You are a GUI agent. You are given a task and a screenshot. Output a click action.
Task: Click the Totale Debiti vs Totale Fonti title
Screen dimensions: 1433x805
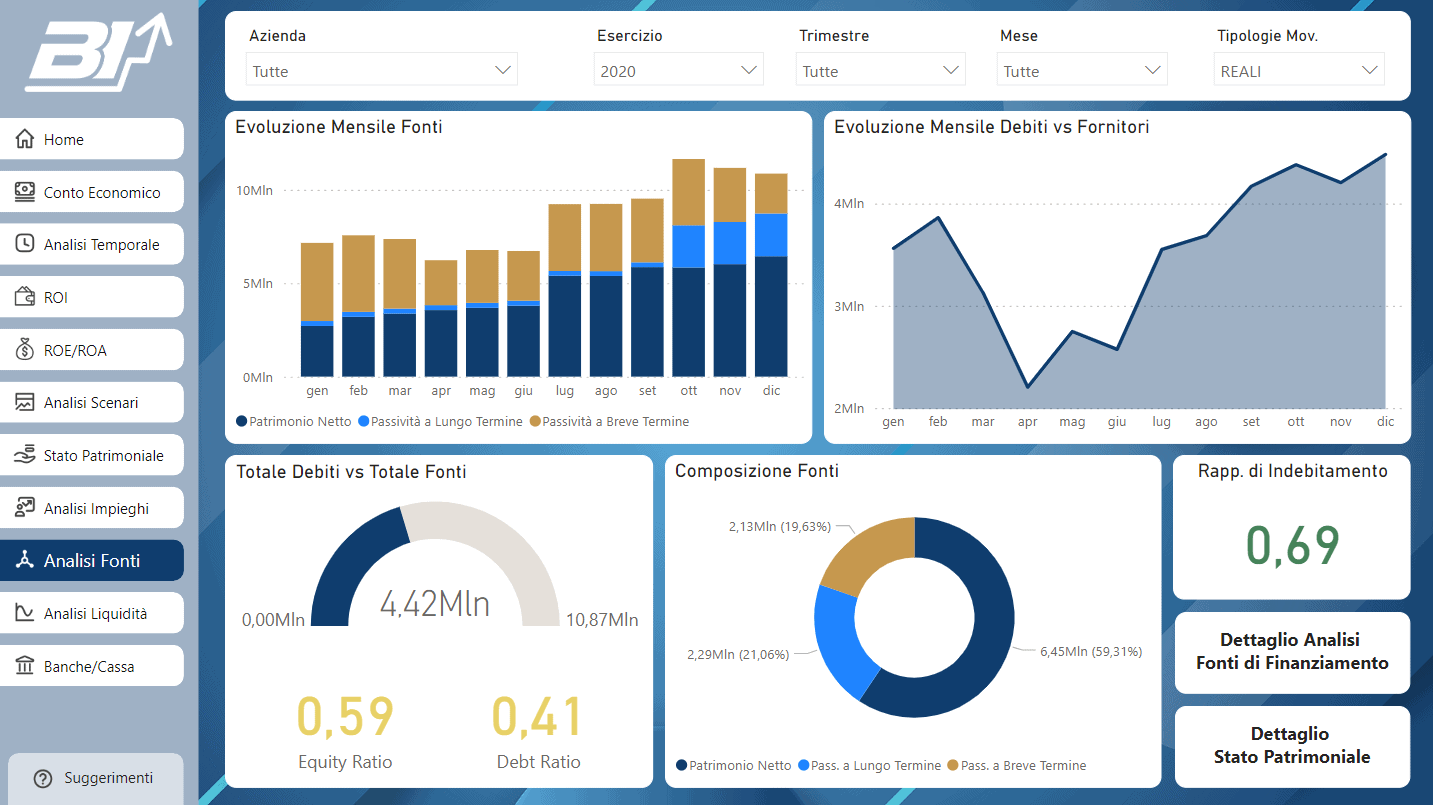coord(351,472)
